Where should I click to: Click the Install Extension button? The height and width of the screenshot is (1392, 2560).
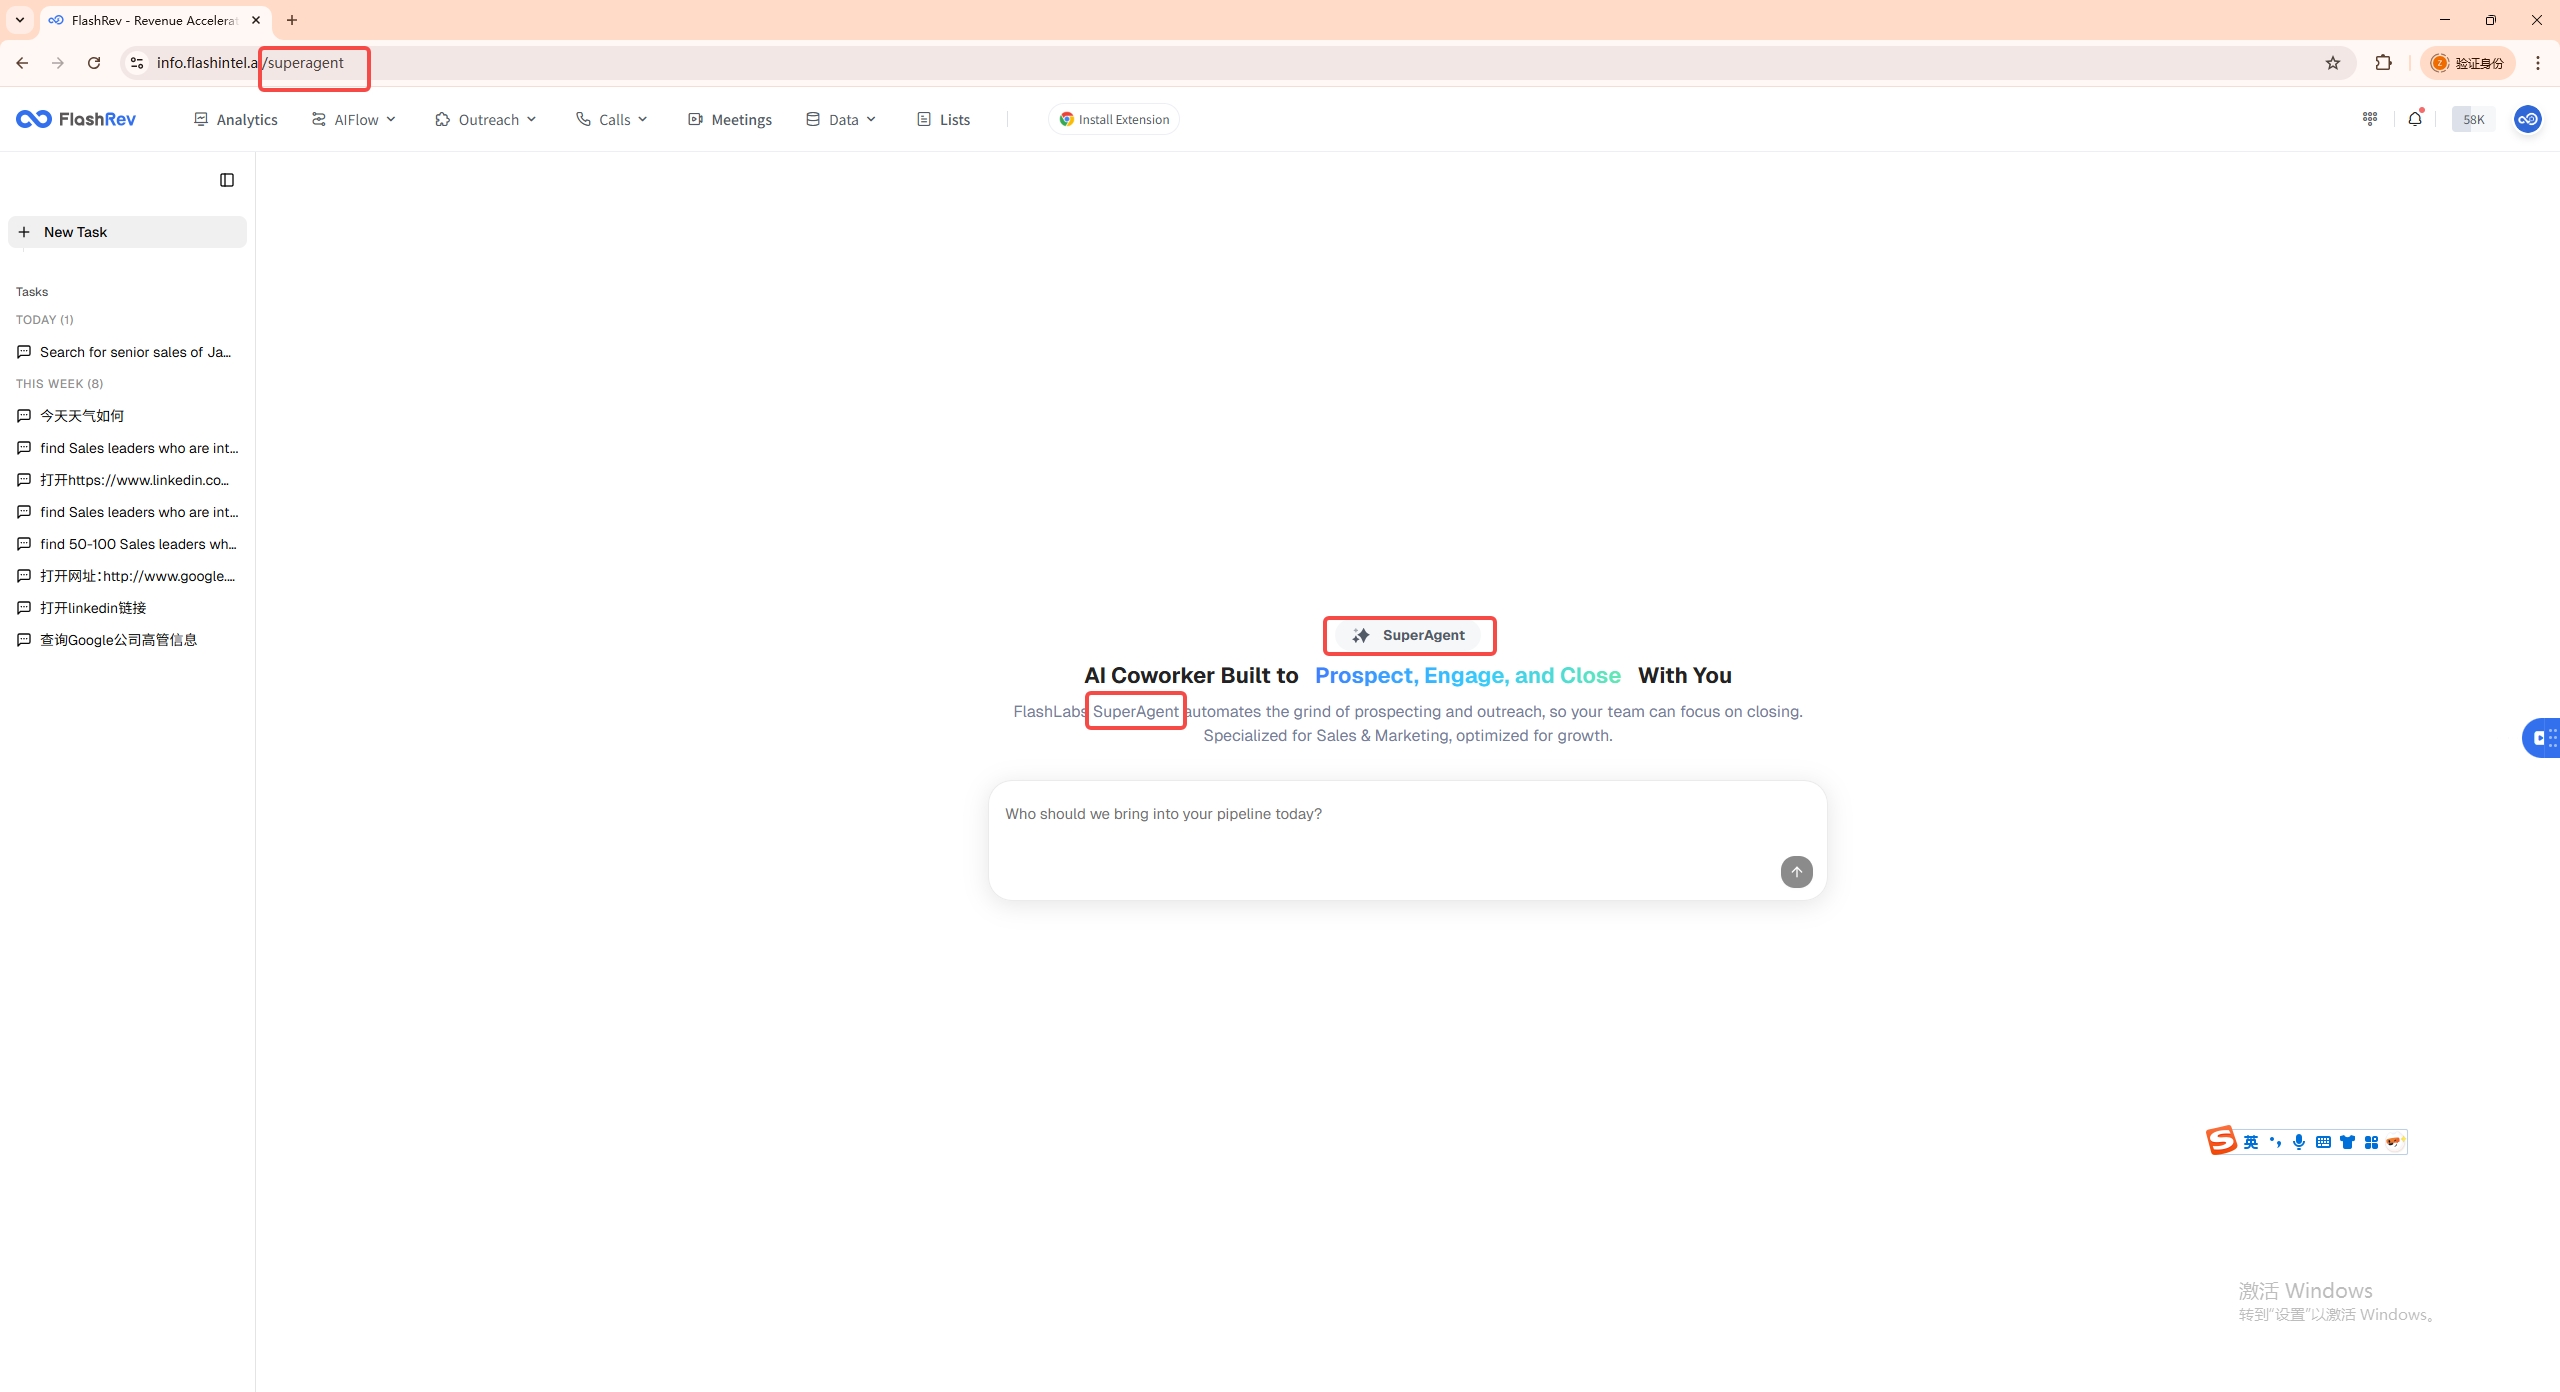click(1113, 119)
